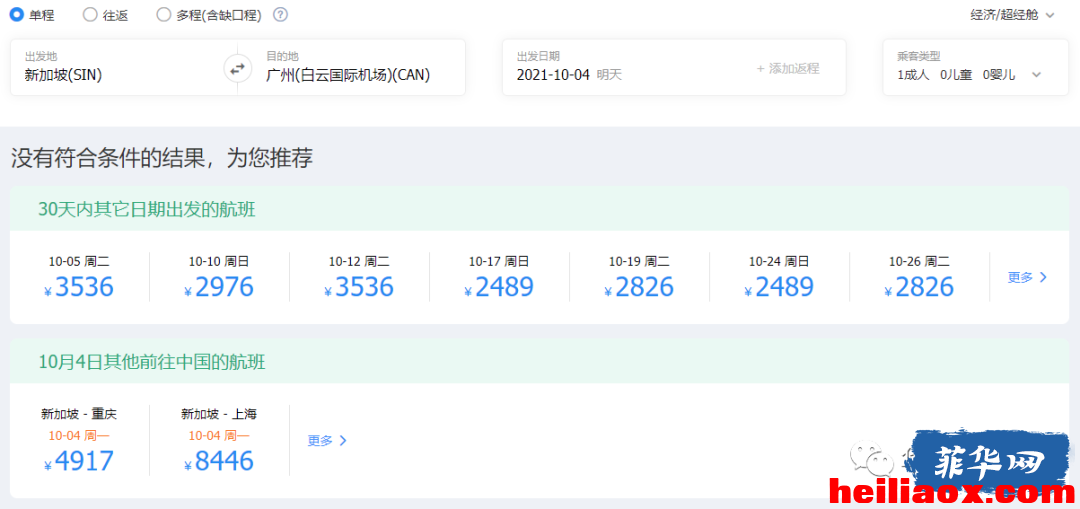The width and height of the screenshot is (1080, 509).
Task: Show 更多 dates in 30-day flights row
Action: click(x=1028, y=277)
